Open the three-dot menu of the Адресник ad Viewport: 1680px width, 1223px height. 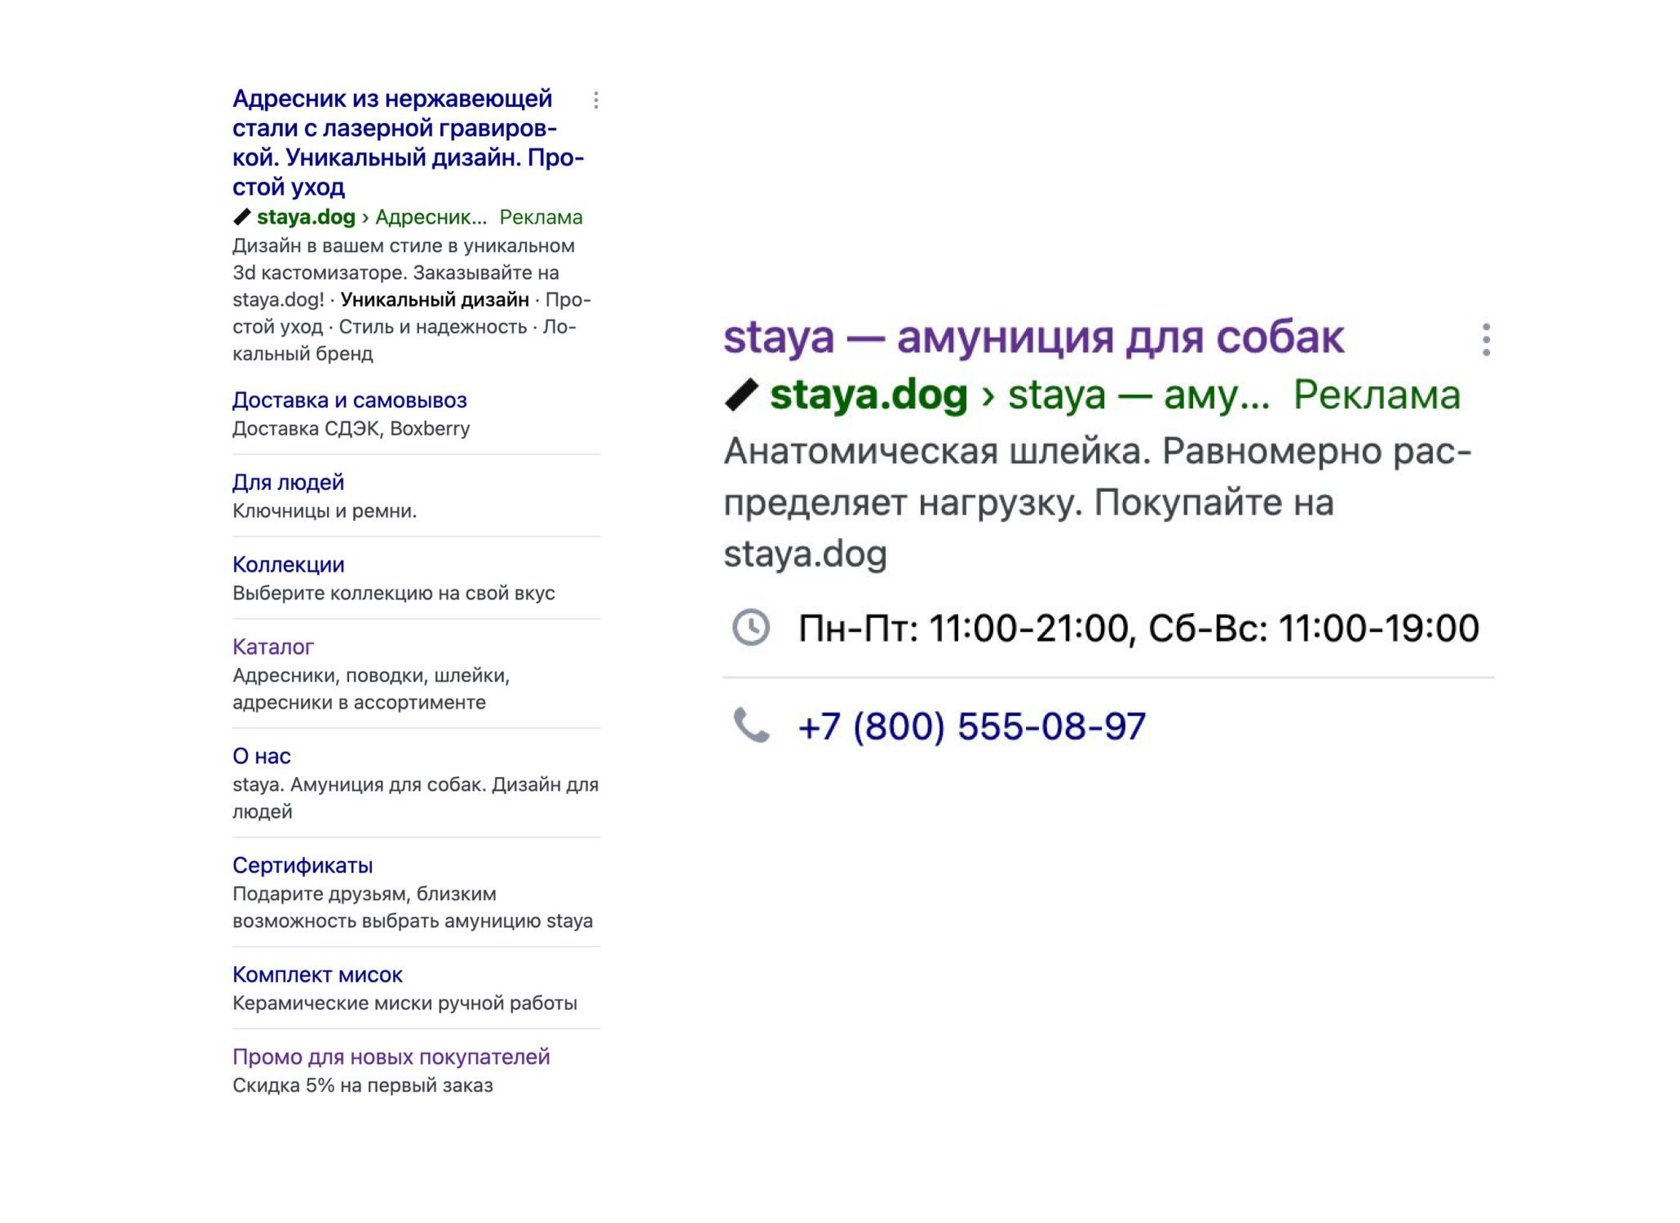click(x=596, y=100)
